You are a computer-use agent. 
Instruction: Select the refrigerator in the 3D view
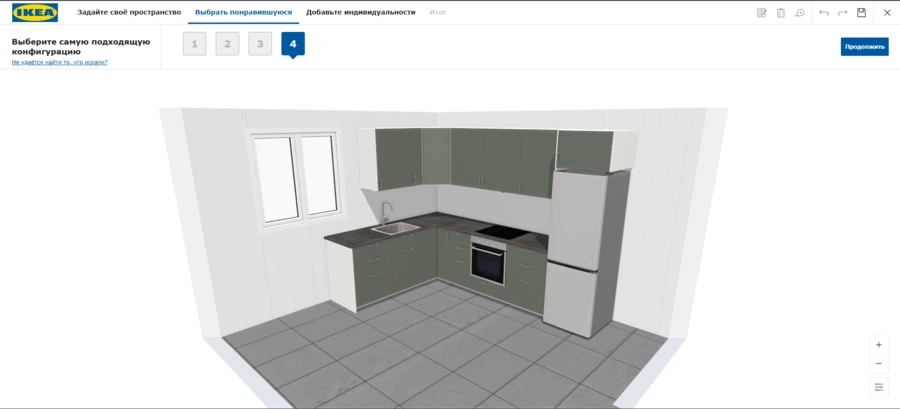point(584,252)
